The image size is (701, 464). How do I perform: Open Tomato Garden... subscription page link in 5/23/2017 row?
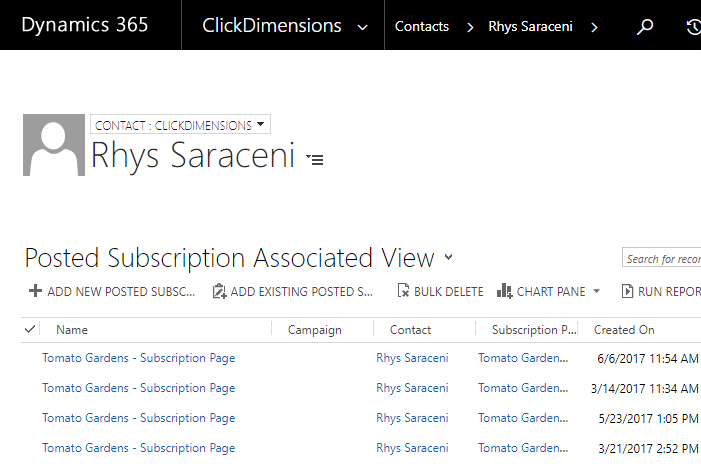[x=523, y=418]
